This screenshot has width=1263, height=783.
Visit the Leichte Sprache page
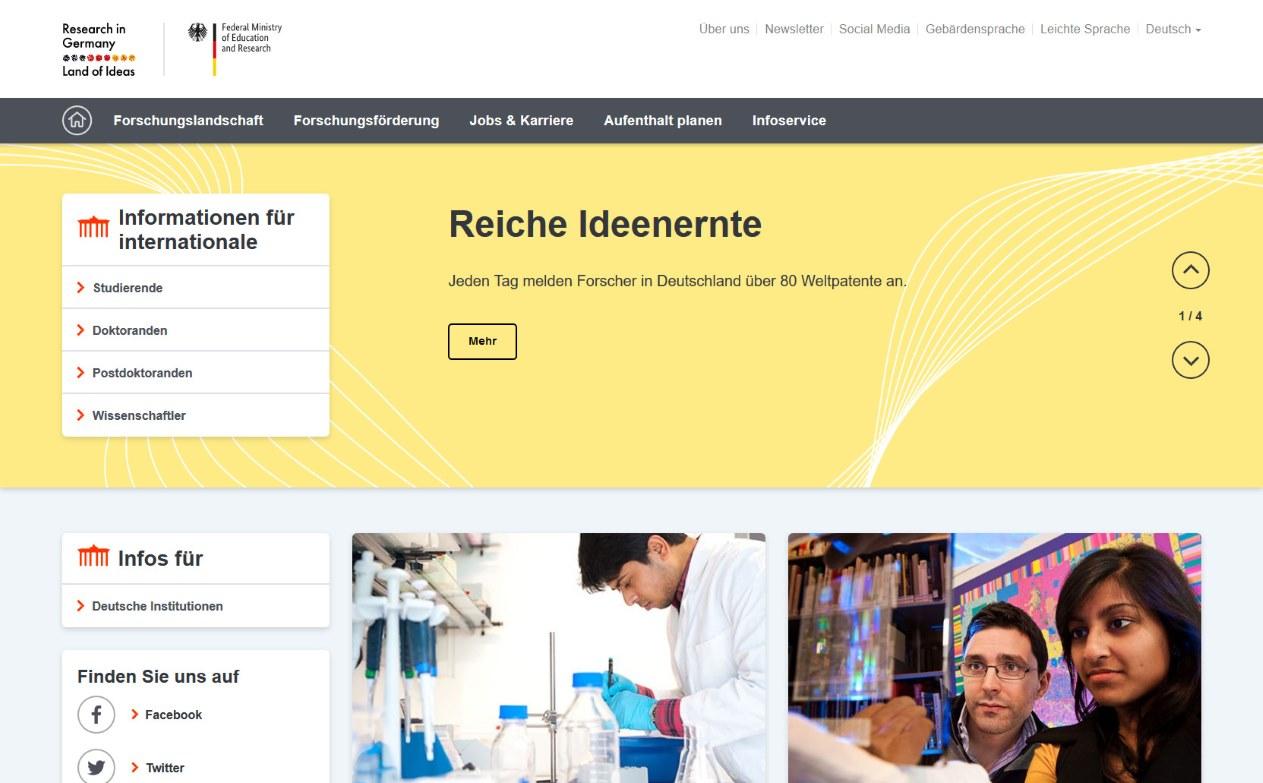(1085, 29)
